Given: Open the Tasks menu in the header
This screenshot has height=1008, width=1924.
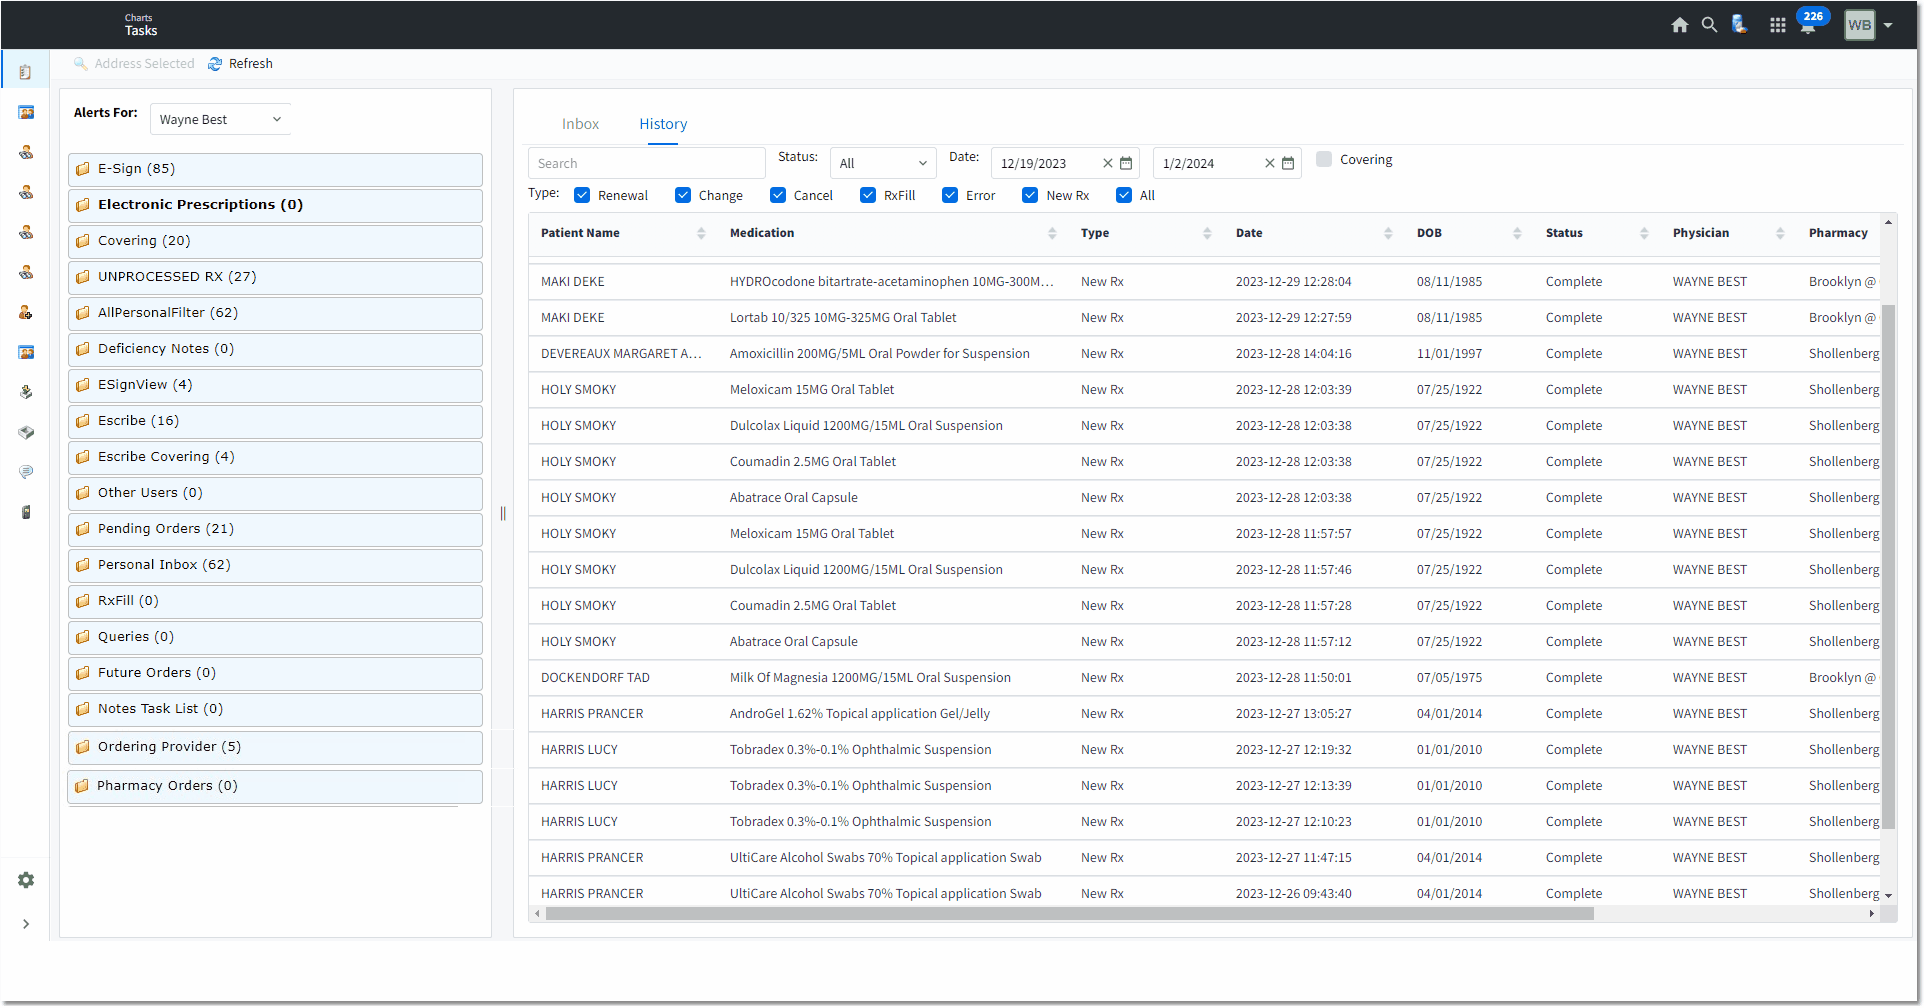Looking at the screenshot, I should point(141,31).
